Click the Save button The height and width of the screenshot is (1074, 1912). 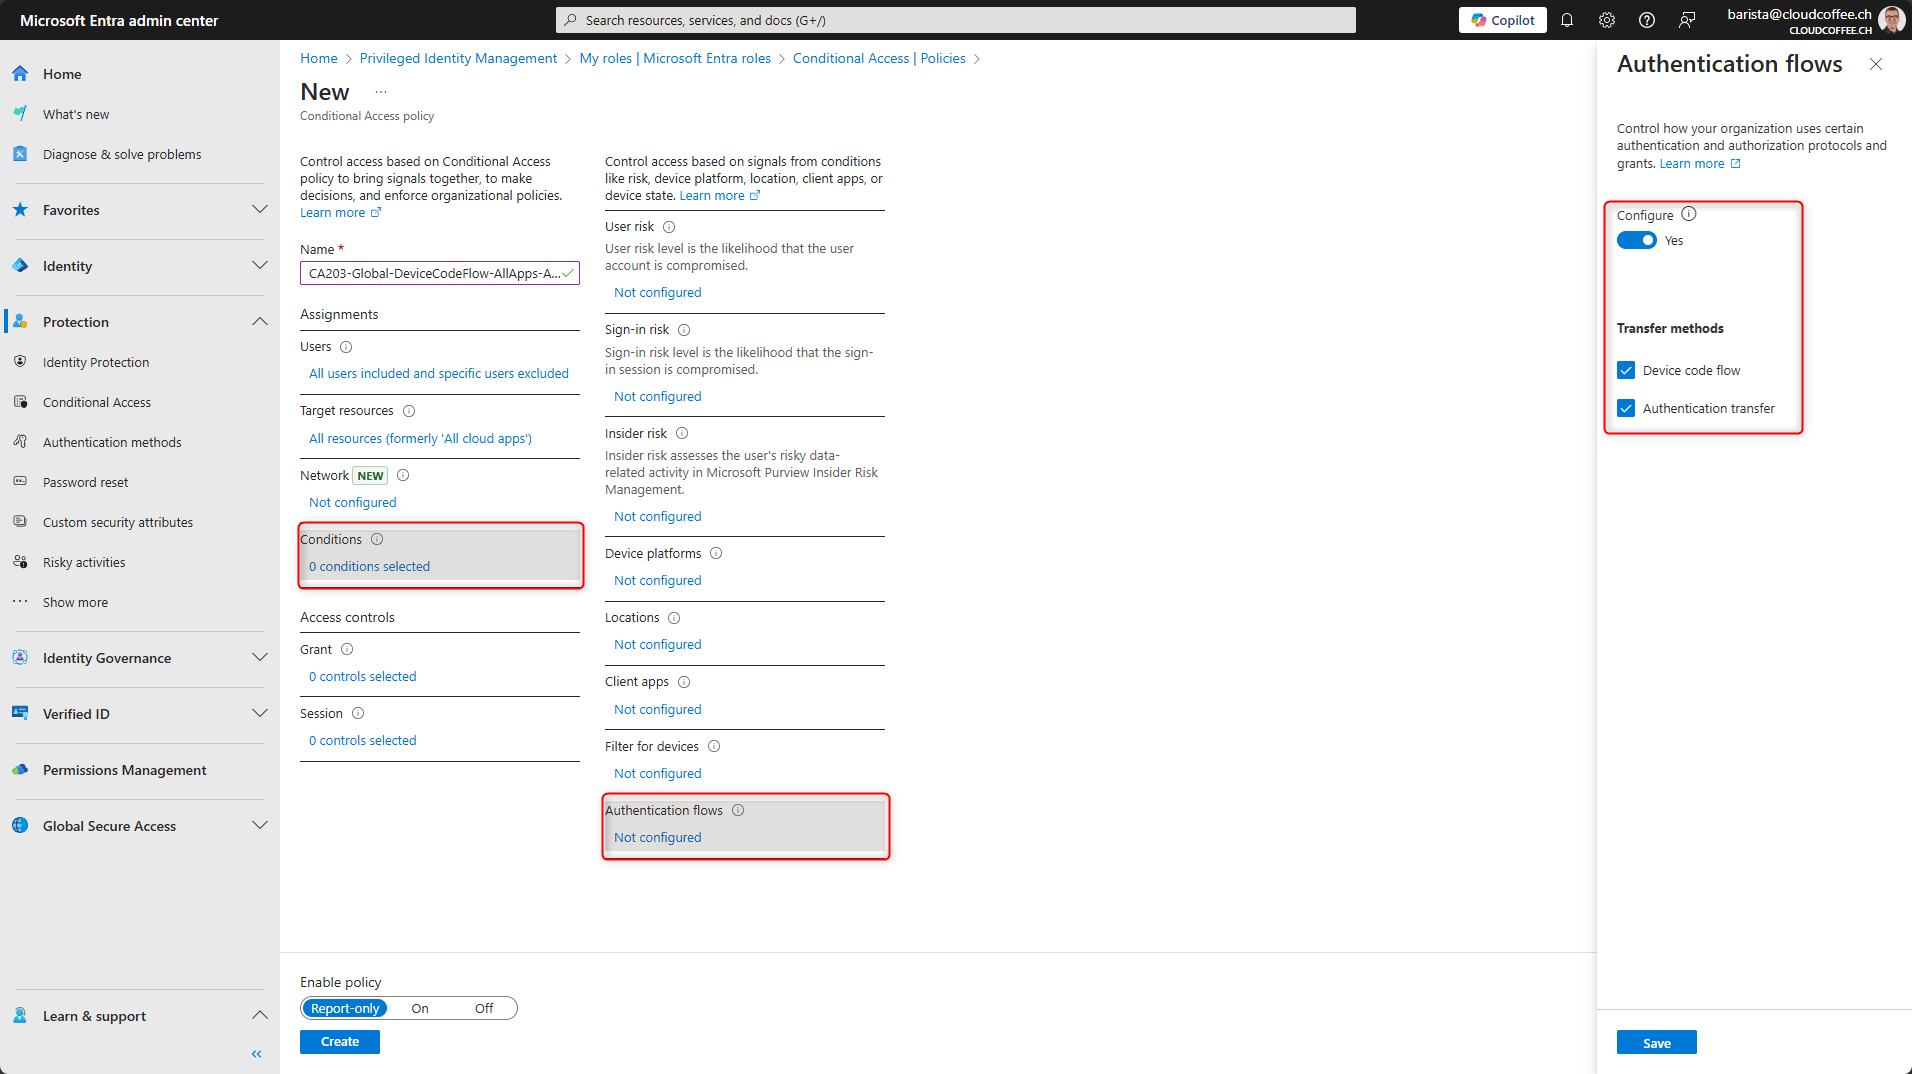pos(1656,1043)
